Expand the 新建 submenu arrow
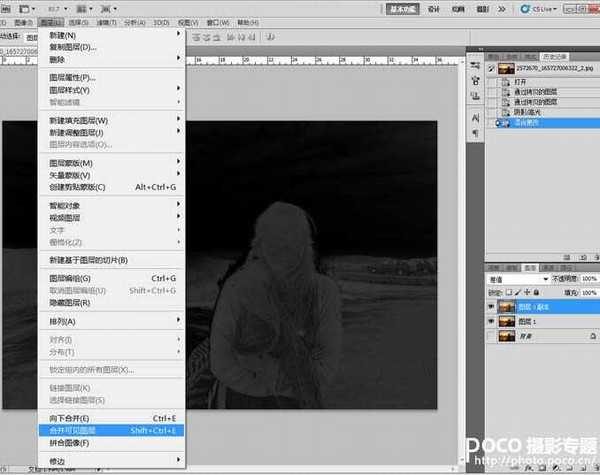 tap(178, 35)
